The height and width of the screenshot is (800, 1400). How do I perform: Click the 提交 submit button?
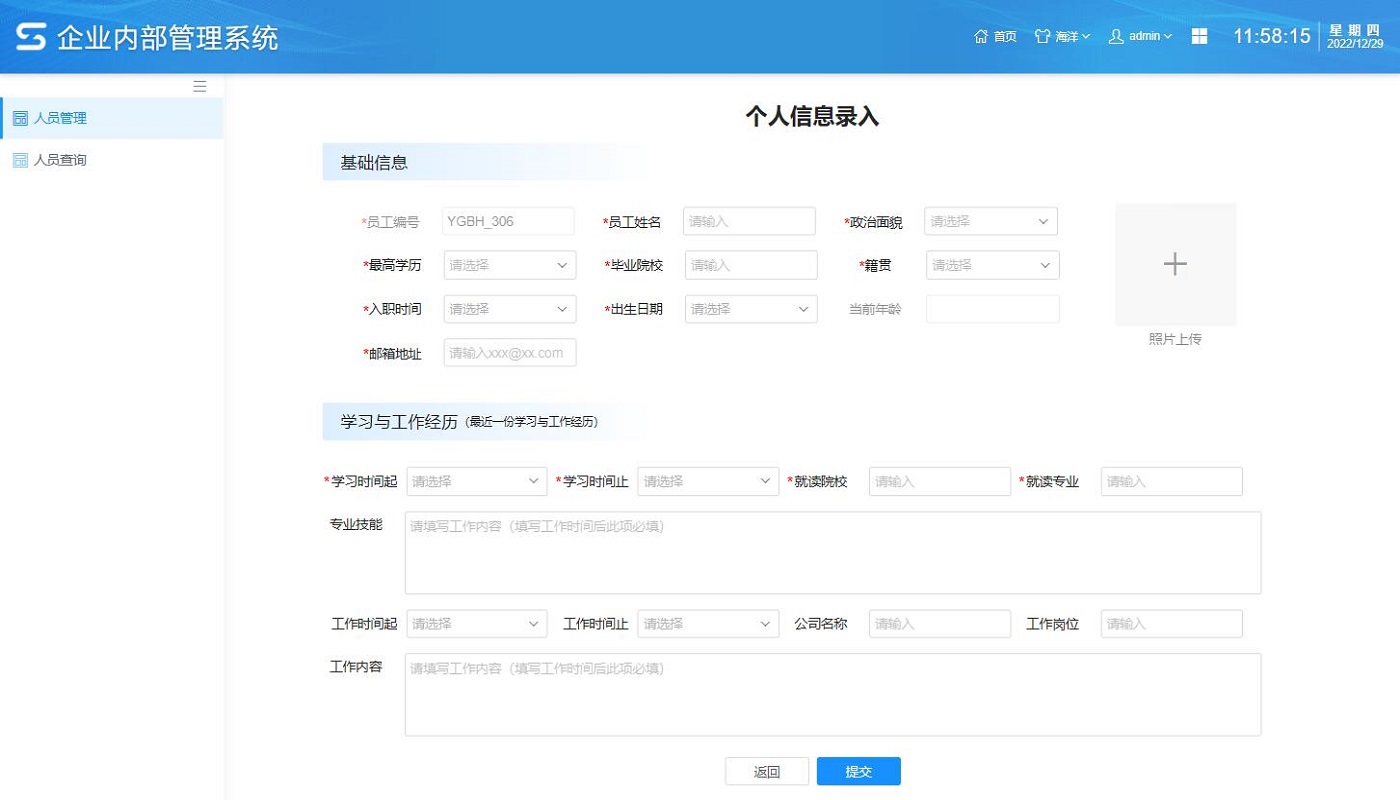(858, 771)
